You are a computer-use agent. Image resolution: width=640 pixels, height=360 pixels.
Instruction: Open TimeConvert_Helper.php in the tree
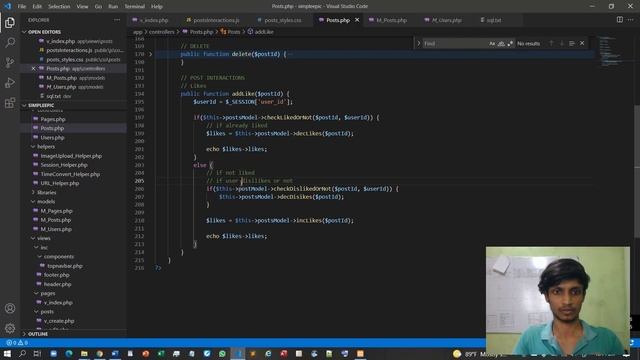(70, 174)
